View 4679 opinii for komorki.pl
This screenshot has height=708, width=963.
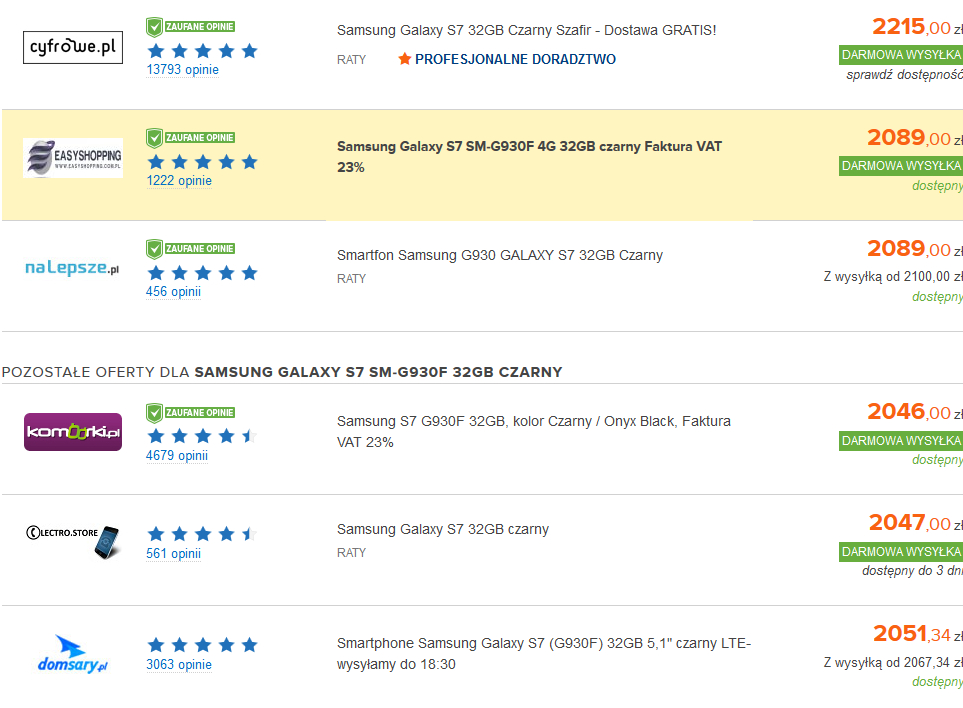(x=177, y=456)
